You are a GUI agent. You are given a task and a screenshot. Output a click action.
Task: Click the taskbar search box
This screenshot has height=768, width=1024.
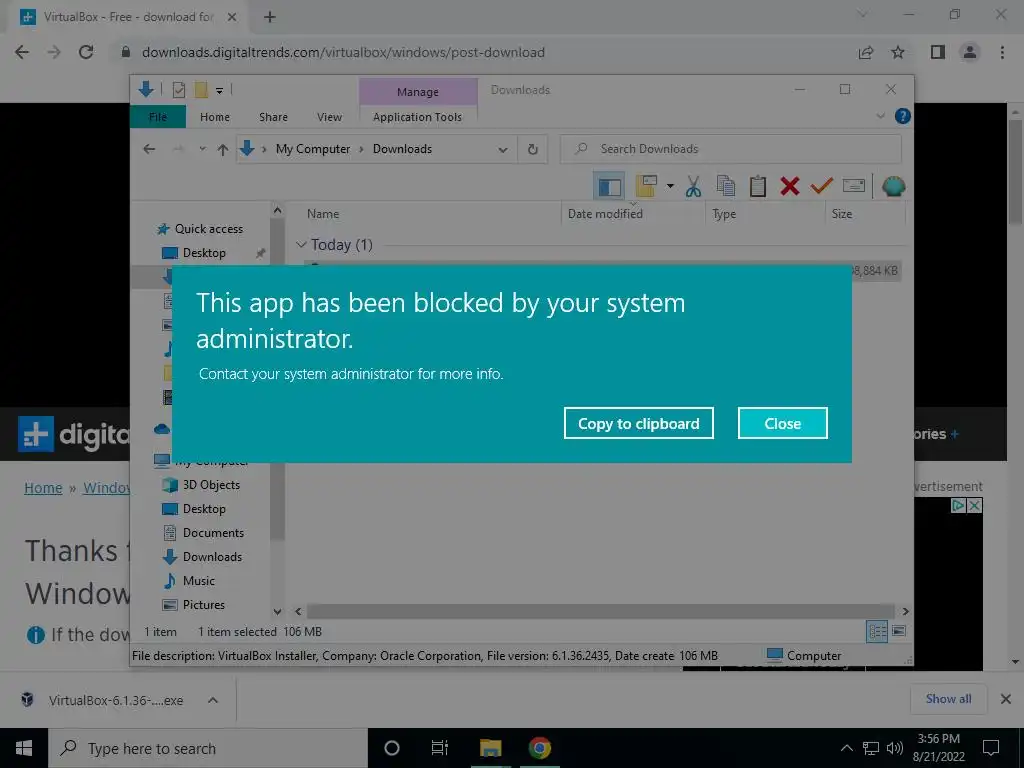pos(208,748)
